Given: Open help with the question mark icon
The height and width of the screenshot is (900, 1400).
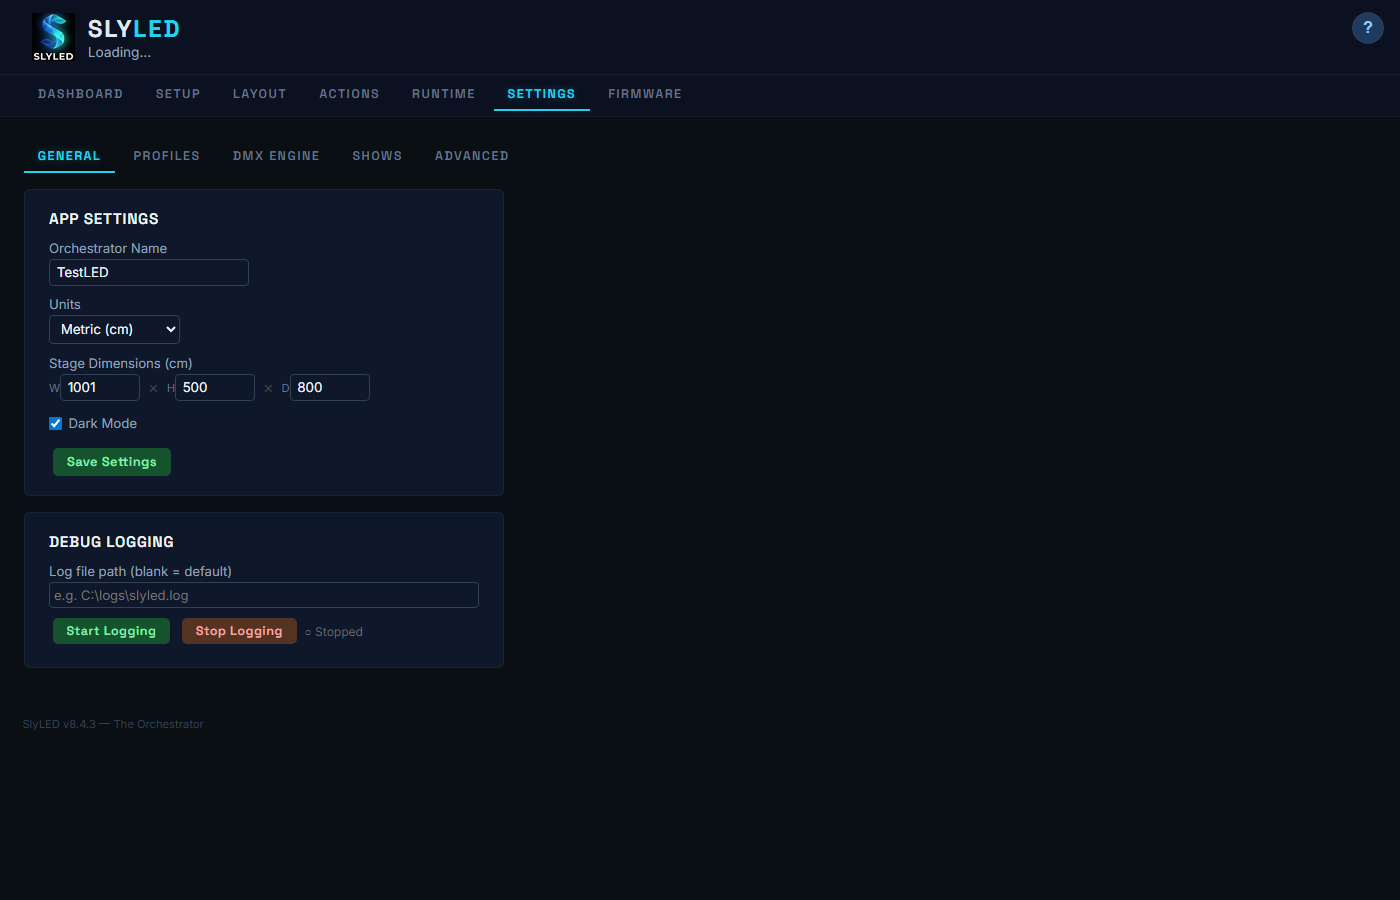Looking at the screenshot, I should coord(1367,28).
